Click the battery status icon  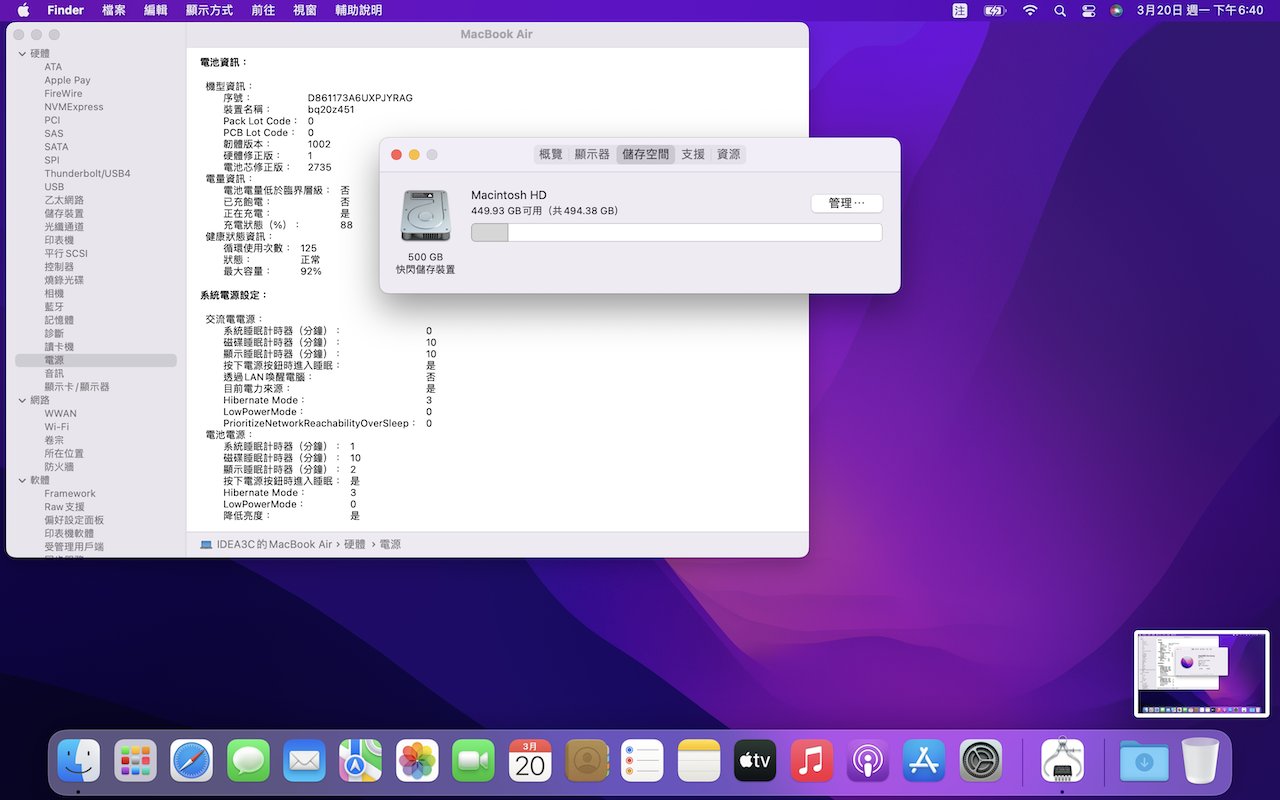(x=995, y=10)
